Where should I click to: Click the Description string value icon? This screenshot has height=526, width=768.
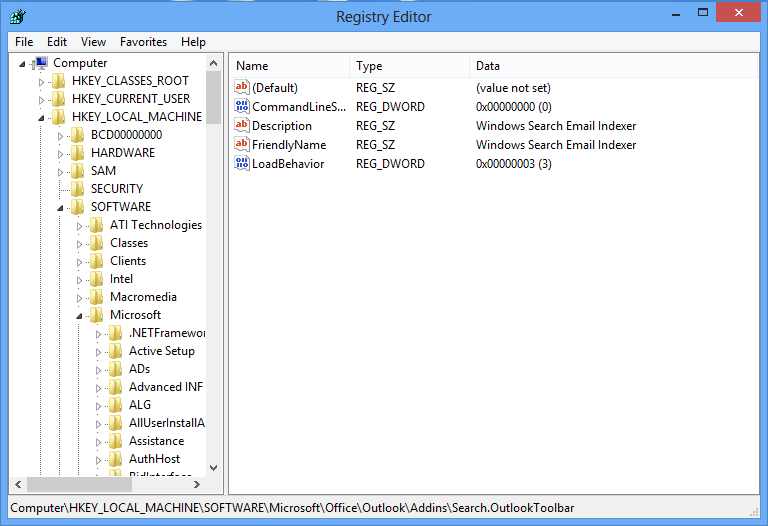click(x=241, y=126)
